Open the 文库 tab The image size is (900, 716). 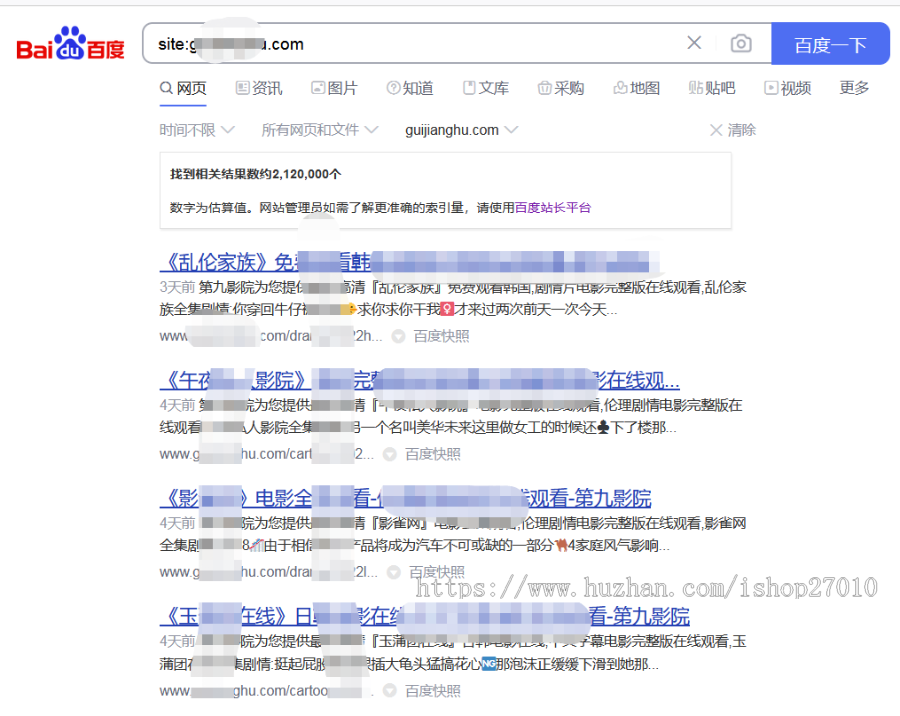(x=486, y=88)
